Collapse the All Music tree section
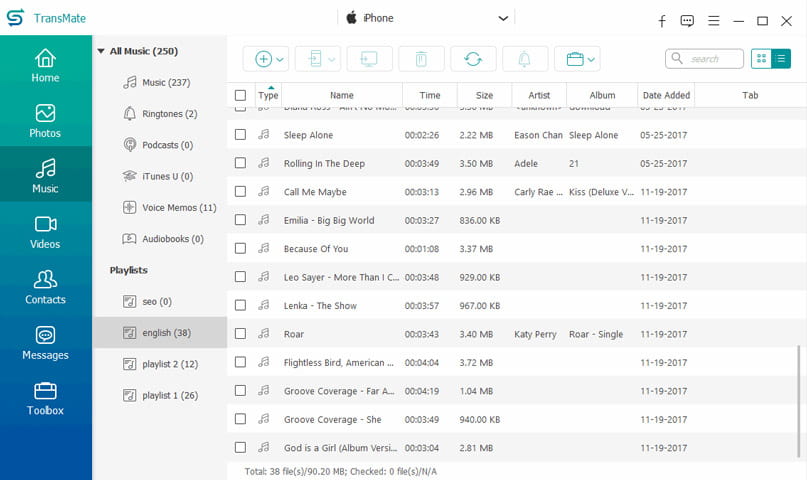Viewport: 807px width, 480px height. (x=101, y=51)
